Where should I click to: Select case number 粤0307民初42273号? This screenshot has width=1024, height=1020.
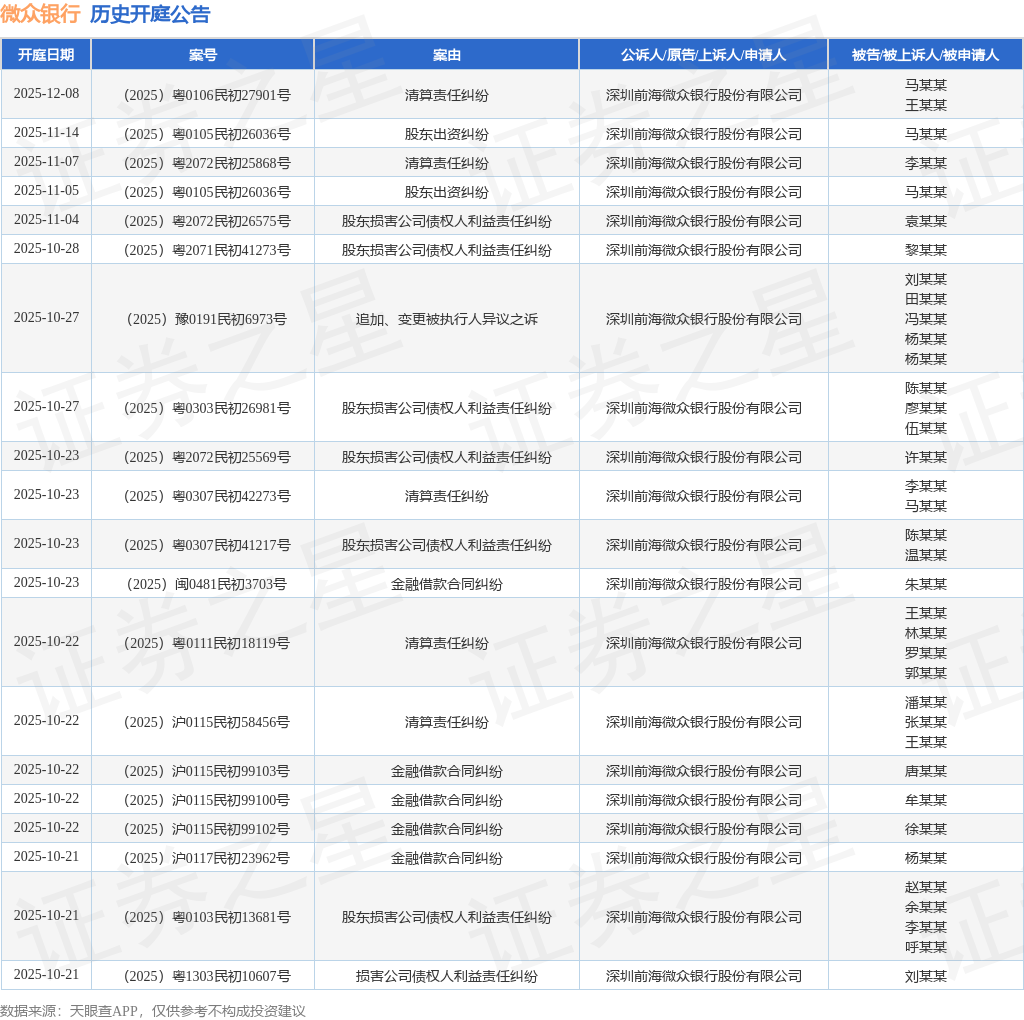pyautogui.click(x=207, y=496)
